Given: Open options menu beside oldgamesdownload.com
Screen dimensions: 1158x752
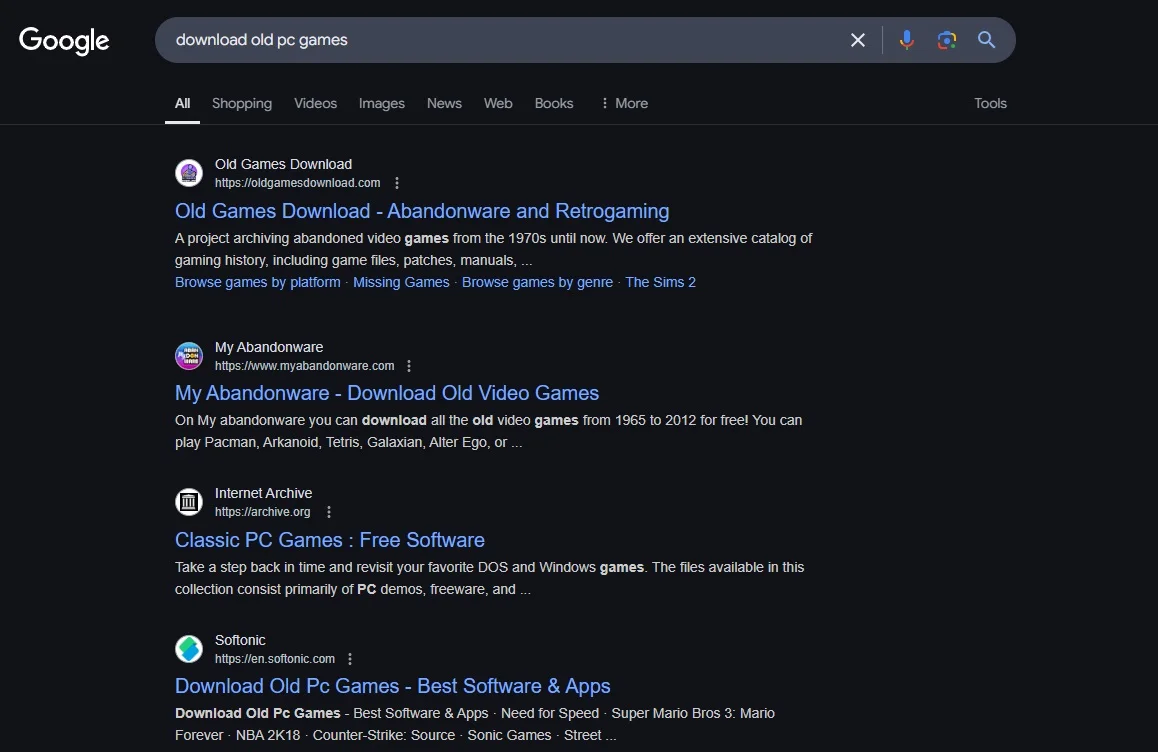Looking at the screenshot, I should [x=397, y=183].
